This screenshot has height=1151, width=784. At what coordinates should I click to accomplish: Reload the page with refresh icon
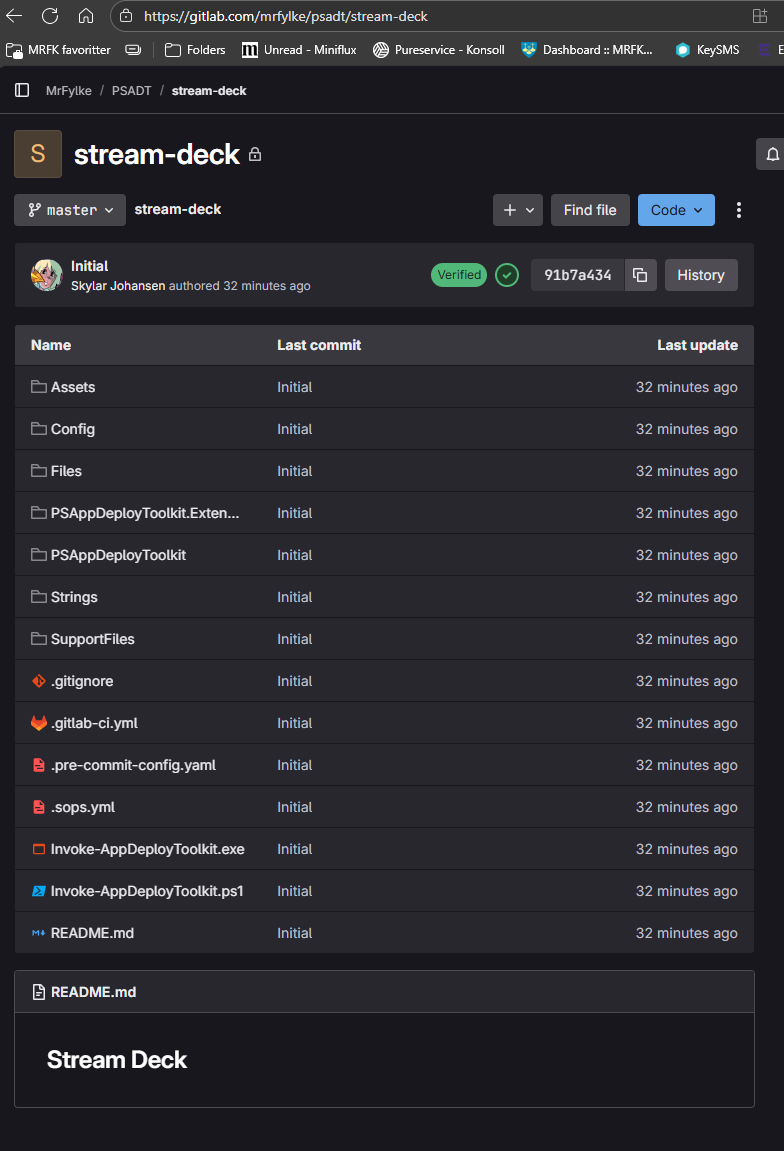50,15
